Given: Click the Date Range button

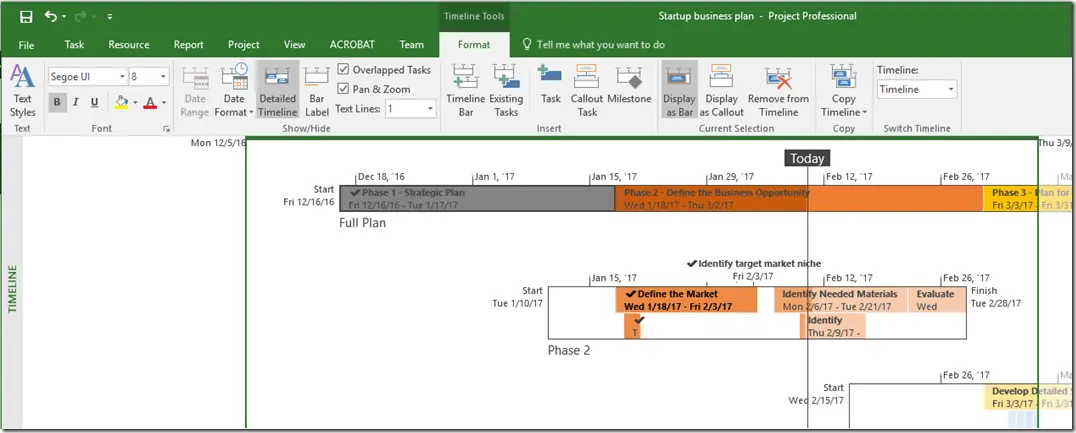Looking at the screenshot, I should click(195, 91).
